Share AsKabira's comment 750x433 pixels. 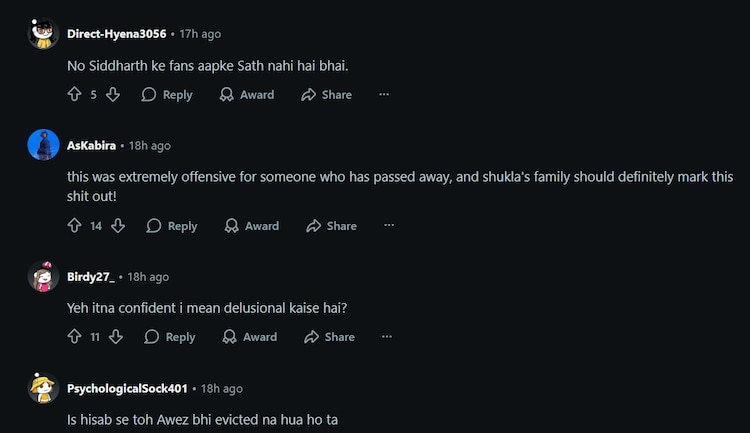point(331,226)
